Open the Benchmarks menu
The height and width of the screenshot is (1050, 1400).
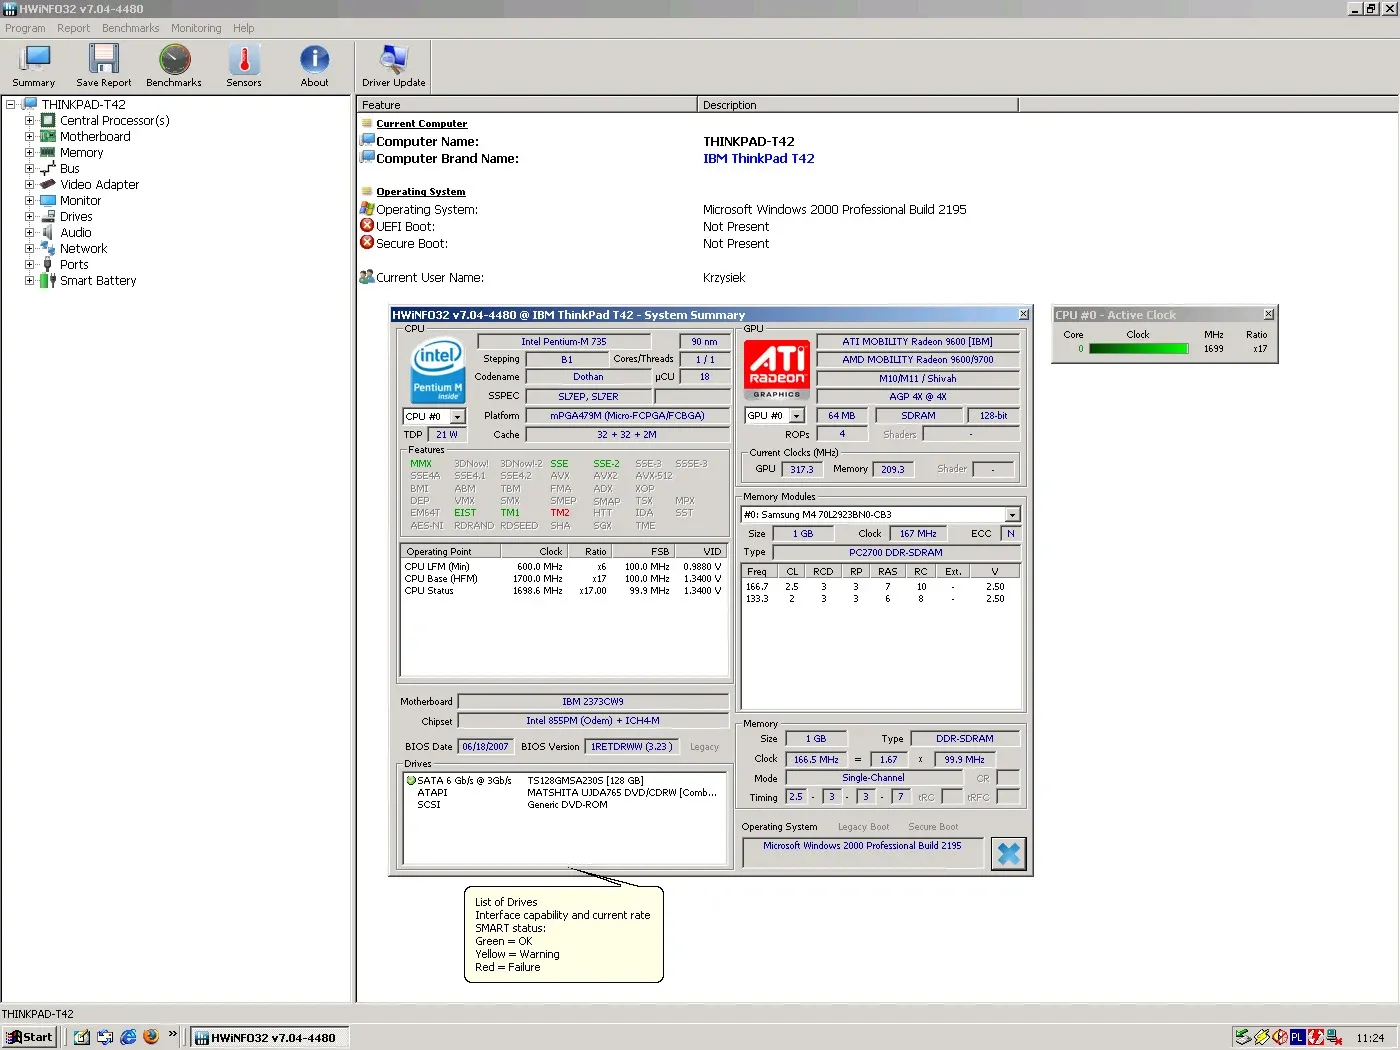pos(130,28)
